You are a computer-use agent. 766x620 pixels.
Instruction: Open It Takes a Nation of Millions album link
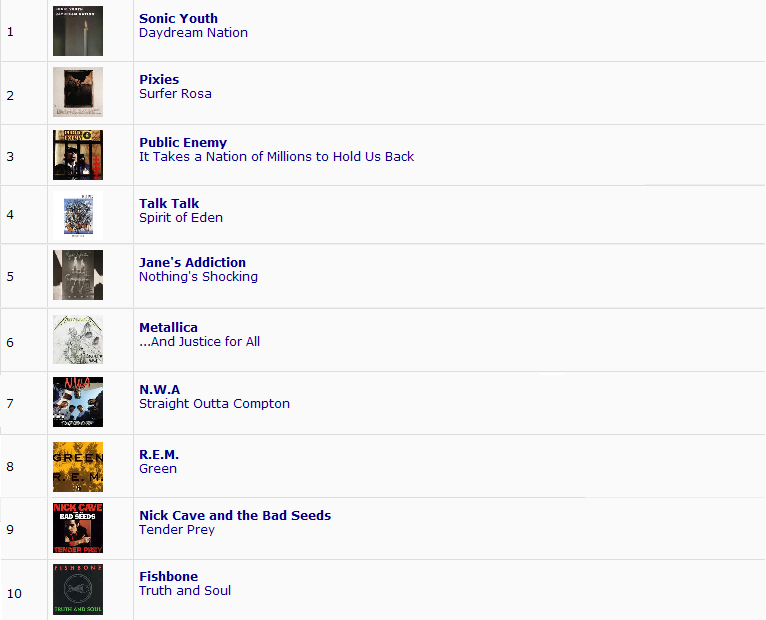[x=276, y=156]
